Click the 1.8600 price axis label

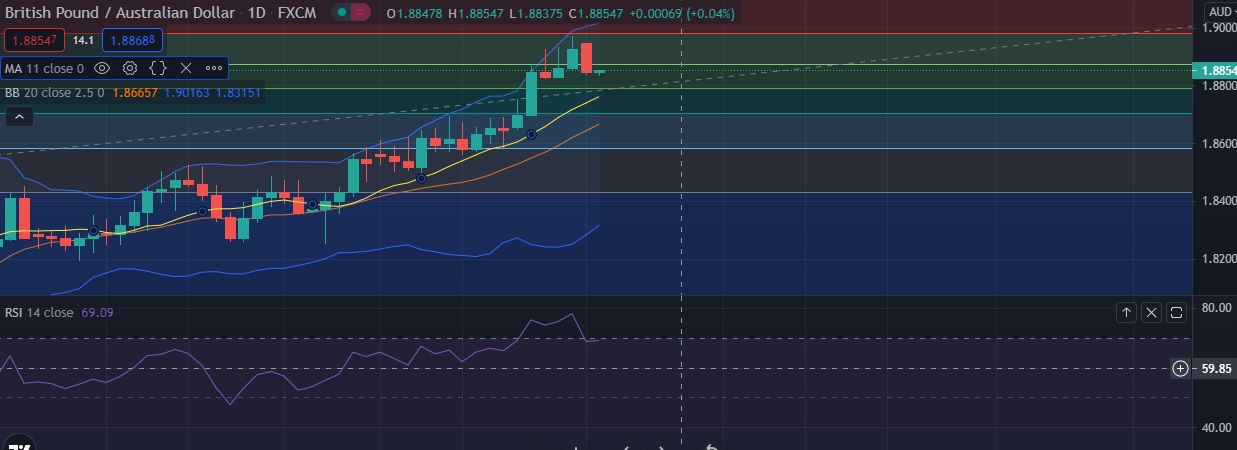coord(1220,144)
